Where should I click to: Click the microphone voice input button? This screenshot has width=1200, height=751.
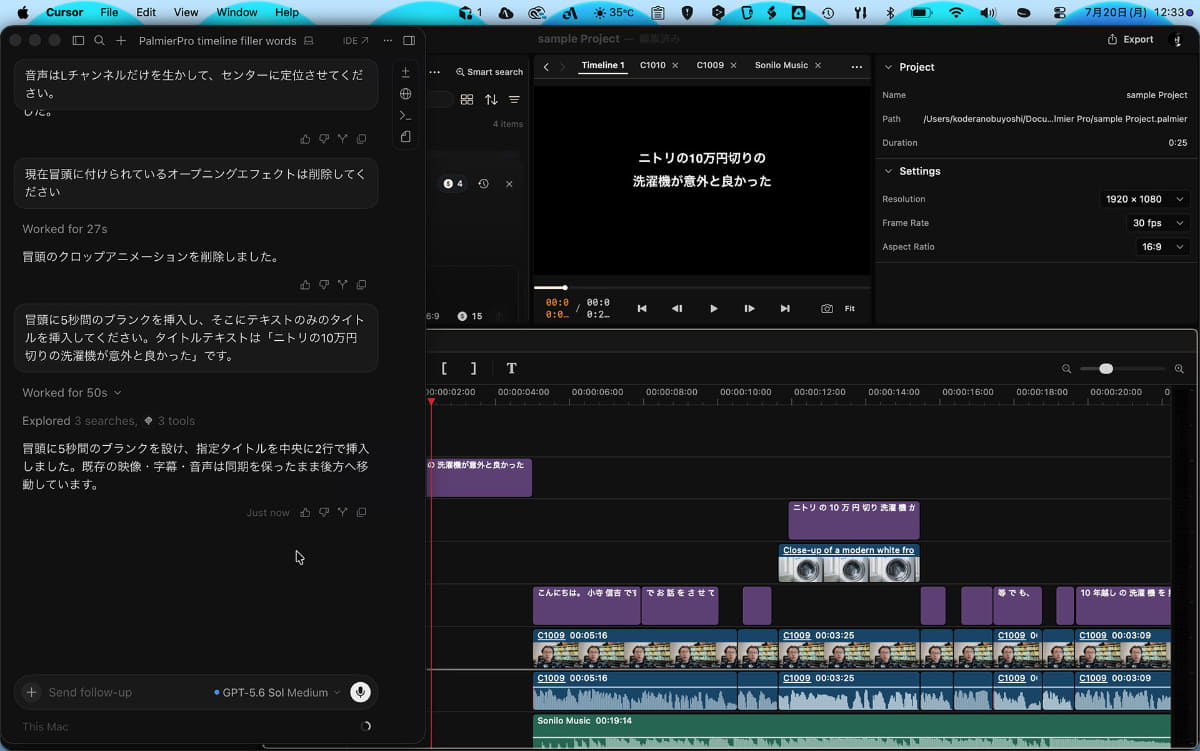tap(361, 692)
